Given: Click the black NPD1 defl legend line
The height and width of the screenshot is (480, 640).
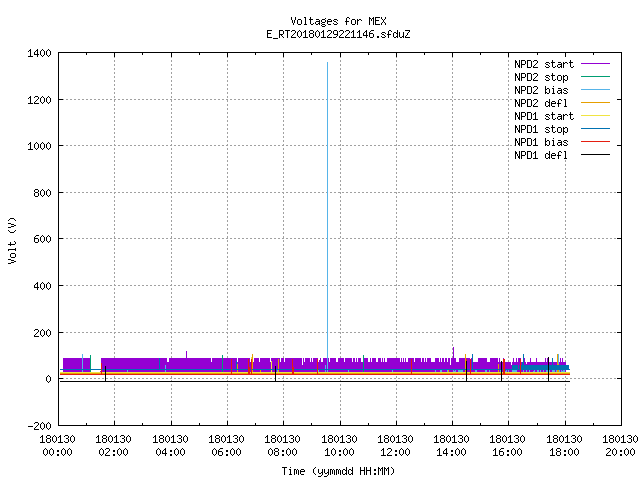Looking at the screenshot, I should 596,155.
